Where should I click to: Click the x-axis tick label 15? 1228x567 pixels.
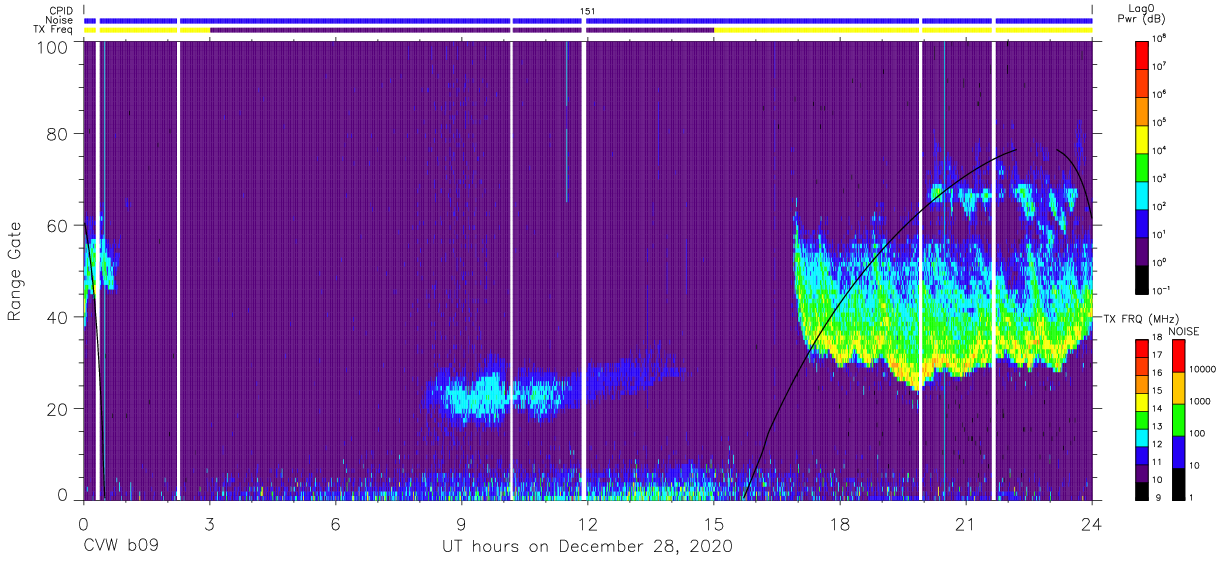pyautogui.click(x=713, y=525)
